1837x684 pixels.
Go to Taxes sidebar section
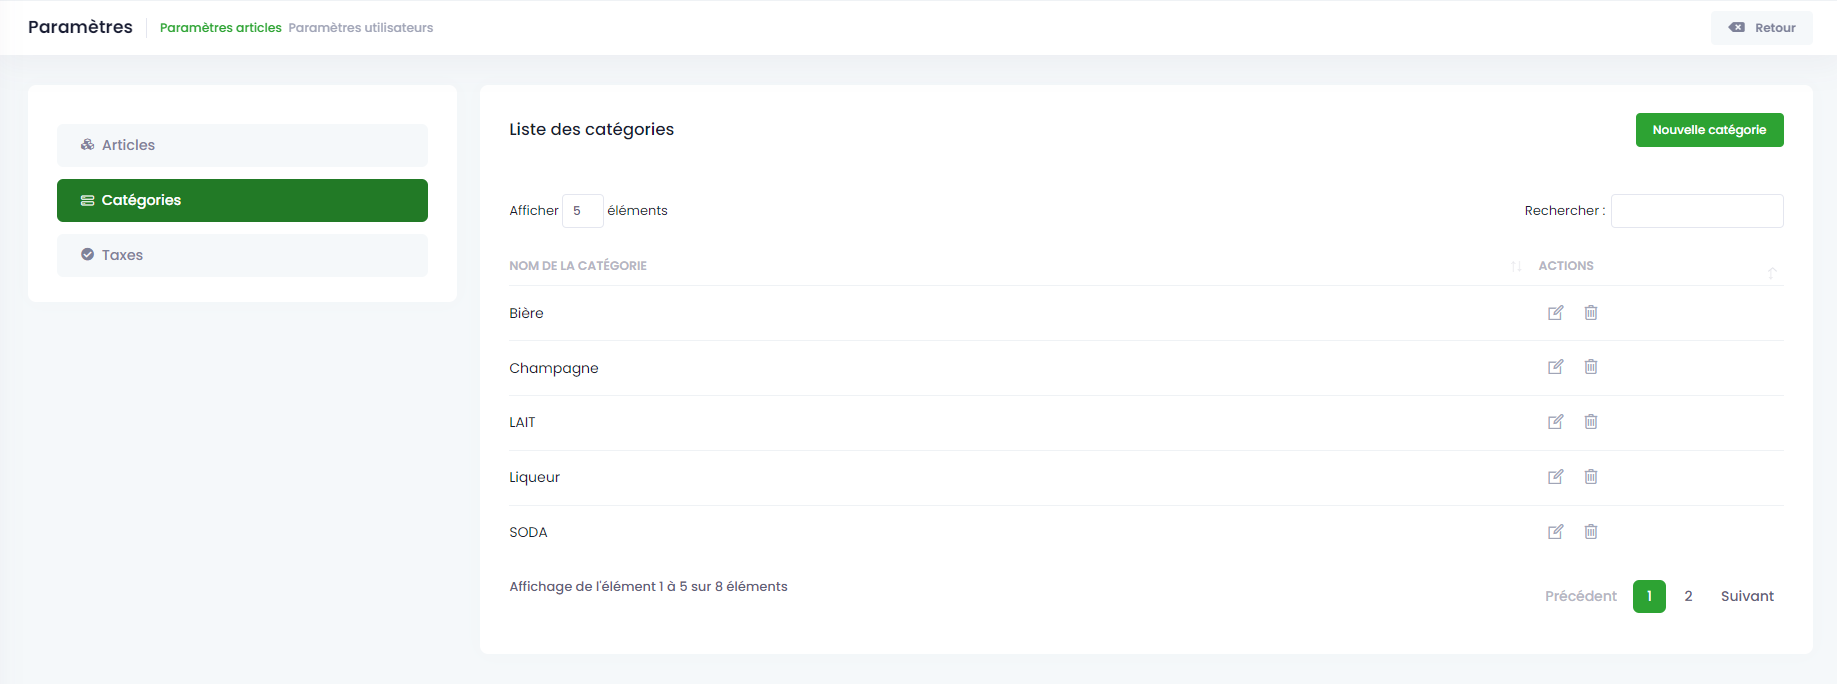point(242,255)
